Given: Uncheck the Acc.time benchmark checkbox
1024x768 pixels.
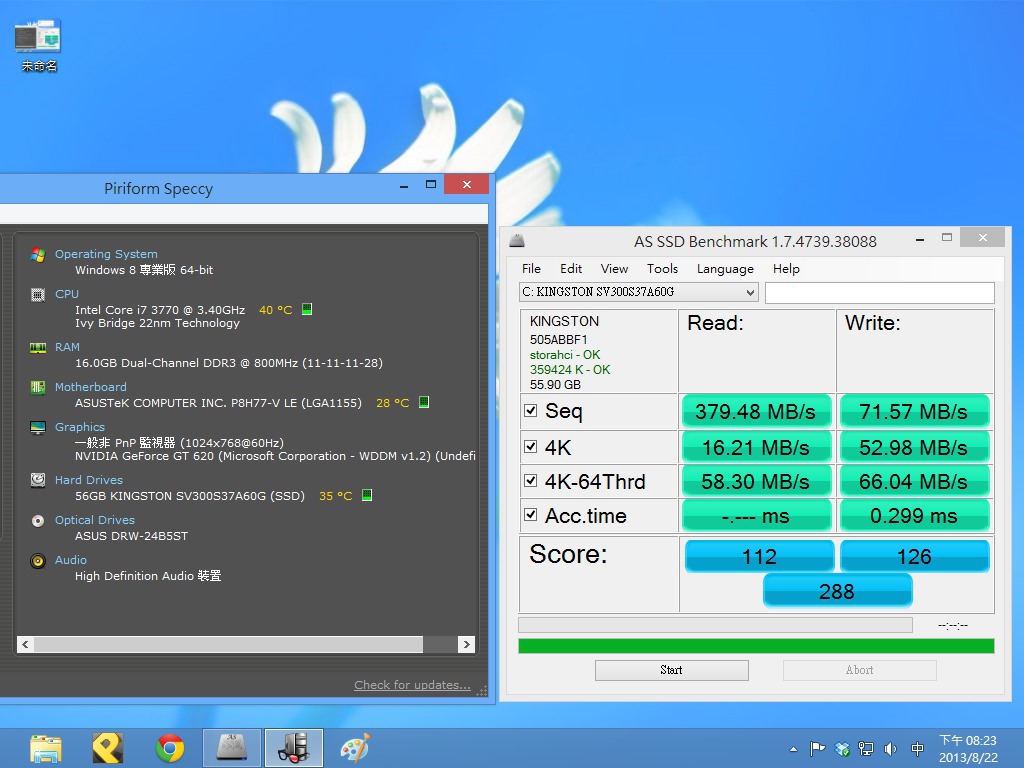Looking at the screenshot, I should [531, 515].
